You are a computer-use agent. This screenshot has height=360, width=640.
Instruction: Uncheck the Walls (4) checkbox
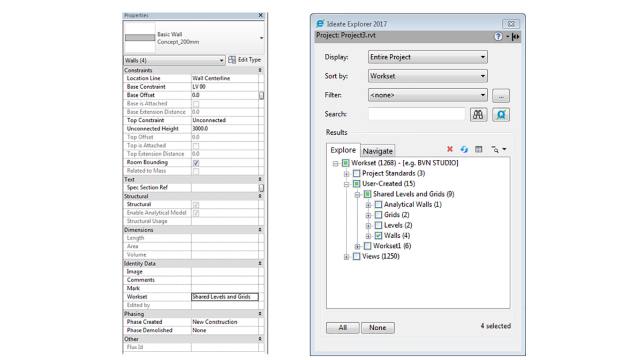click(x=378, y=236)
